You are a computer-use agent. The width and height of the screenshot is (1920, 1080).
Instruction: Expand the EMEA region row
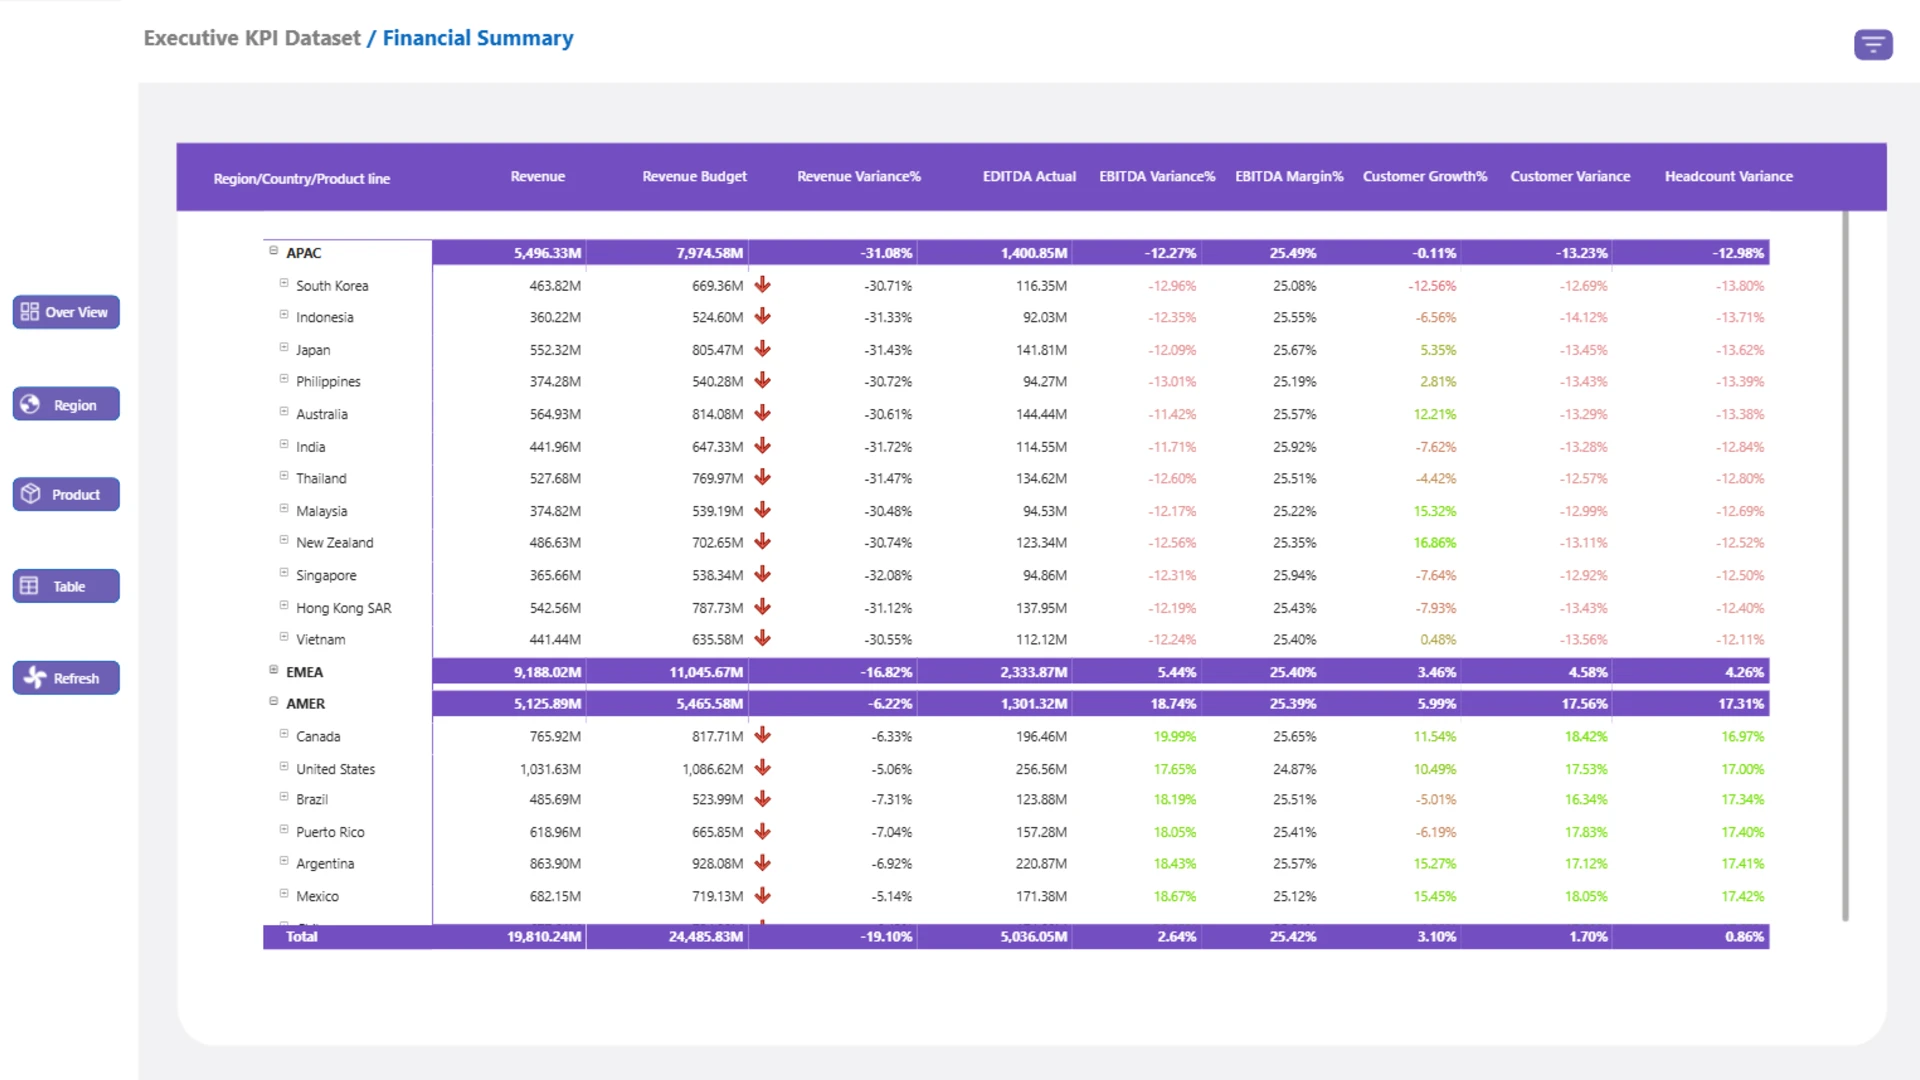coord(273,670)
